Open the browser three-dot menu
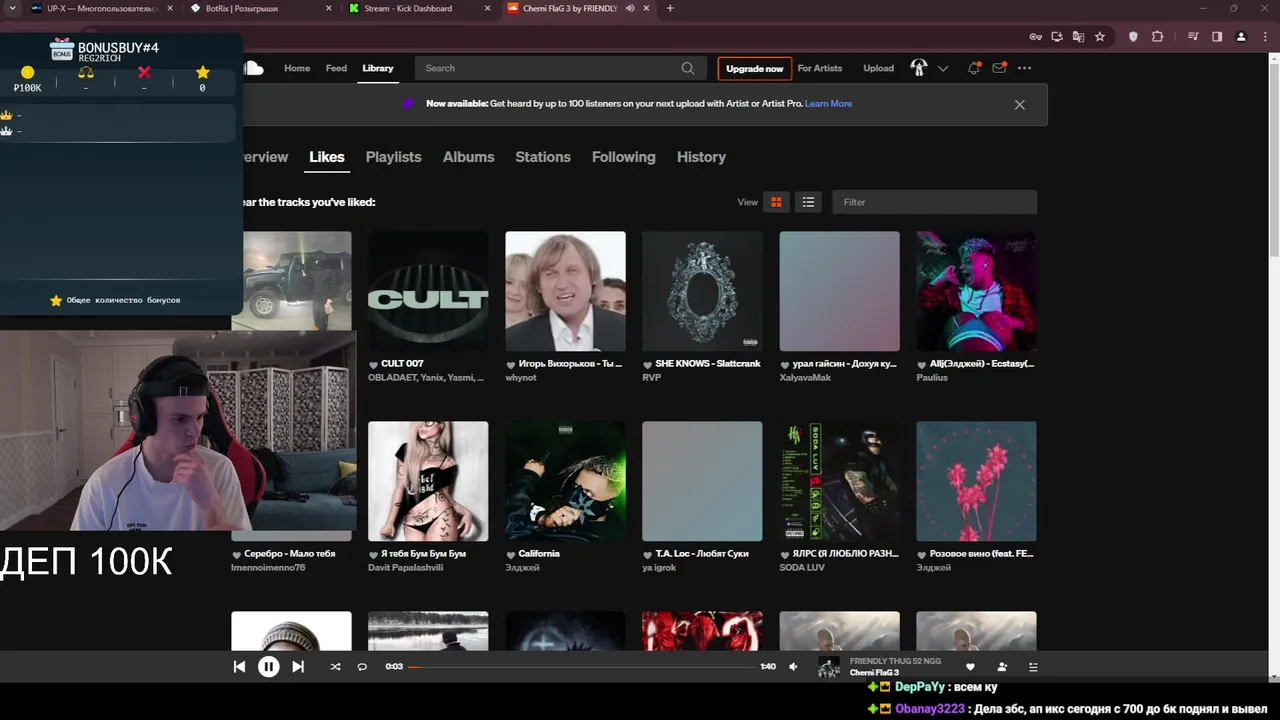The image size is (1280, 720). 1263,37
